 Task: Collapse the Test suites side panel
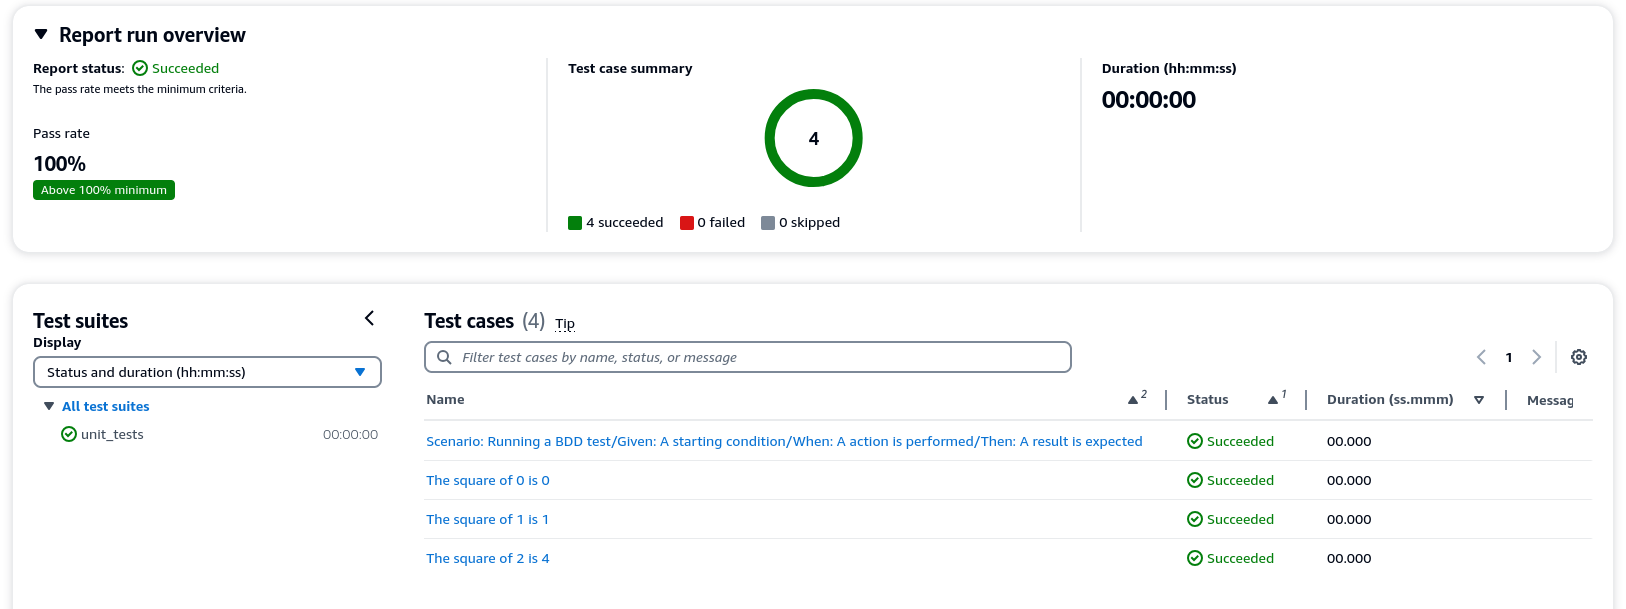369,318
